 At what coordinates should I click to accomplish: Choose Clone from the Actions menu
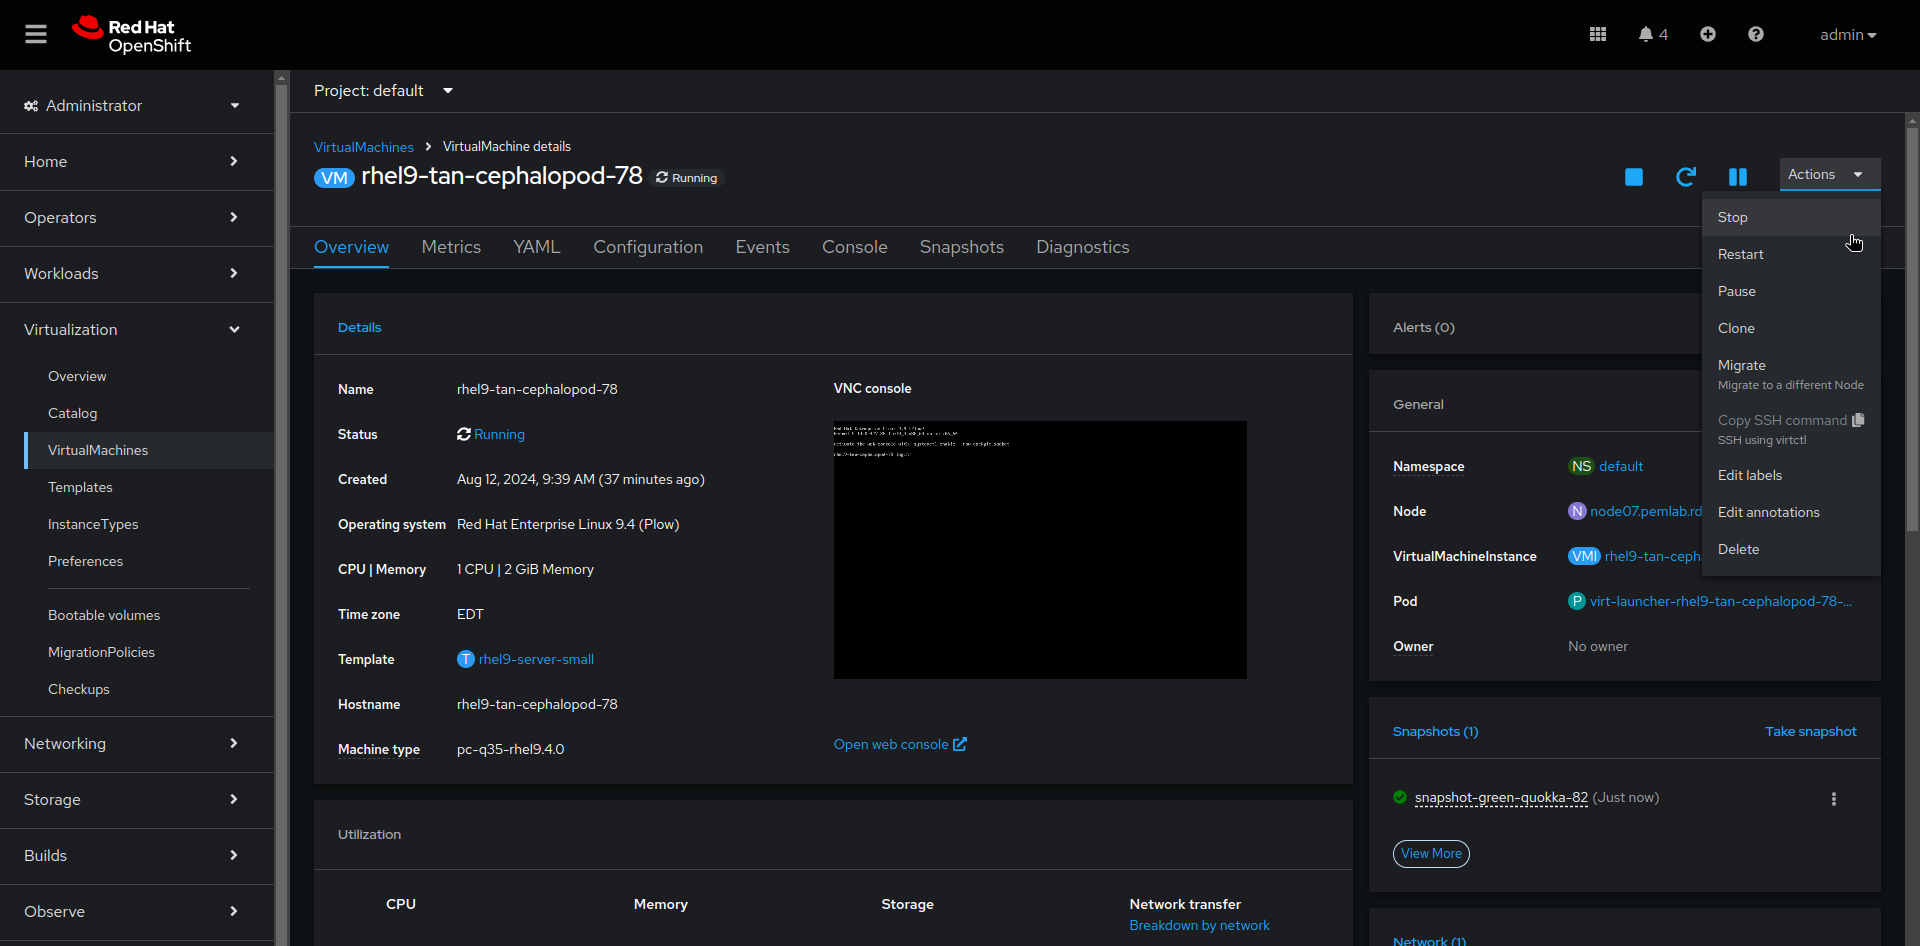pyautogui.click(x=1736, y=328)
